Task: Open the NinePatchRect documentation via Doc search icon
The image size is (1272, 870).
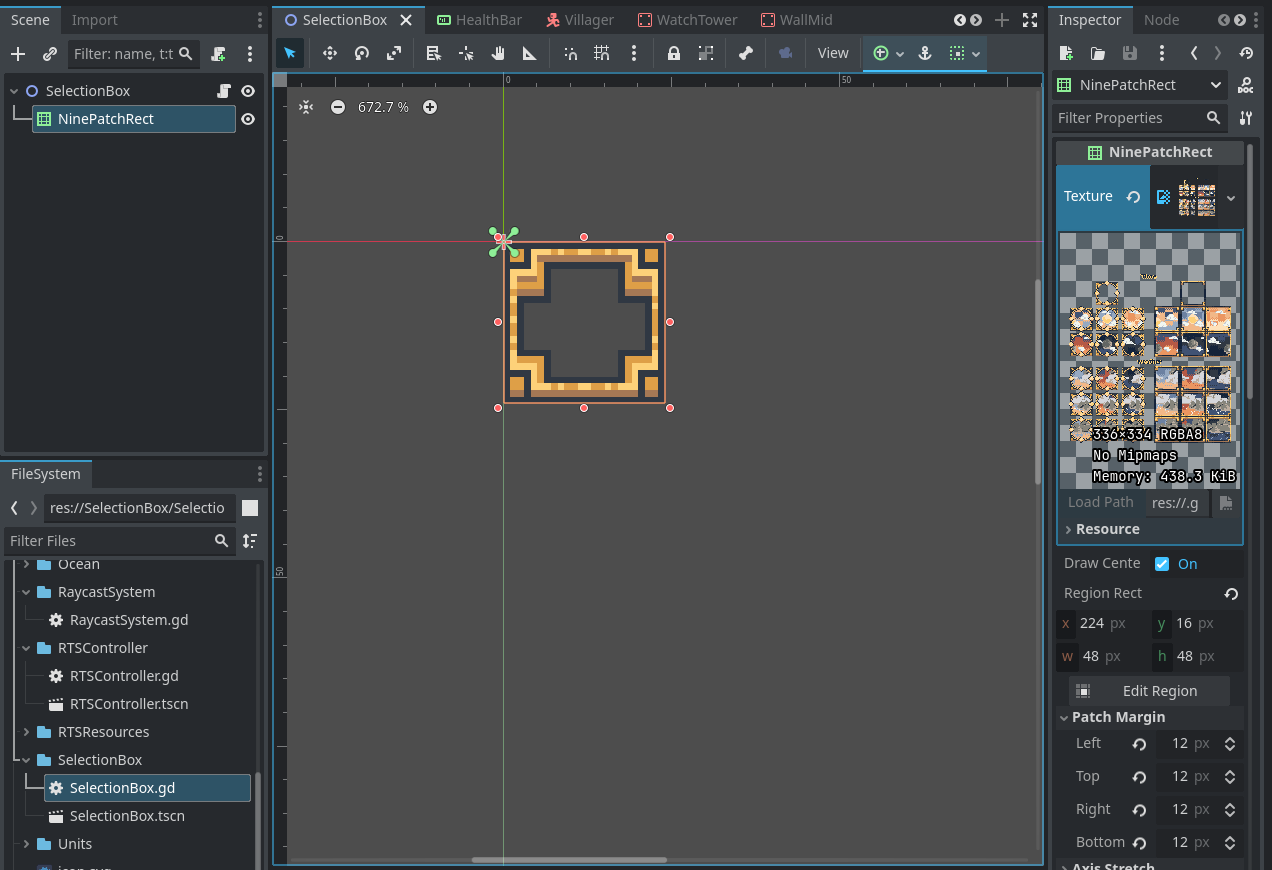Action: pyautogui.click(x=1247, y=85)
